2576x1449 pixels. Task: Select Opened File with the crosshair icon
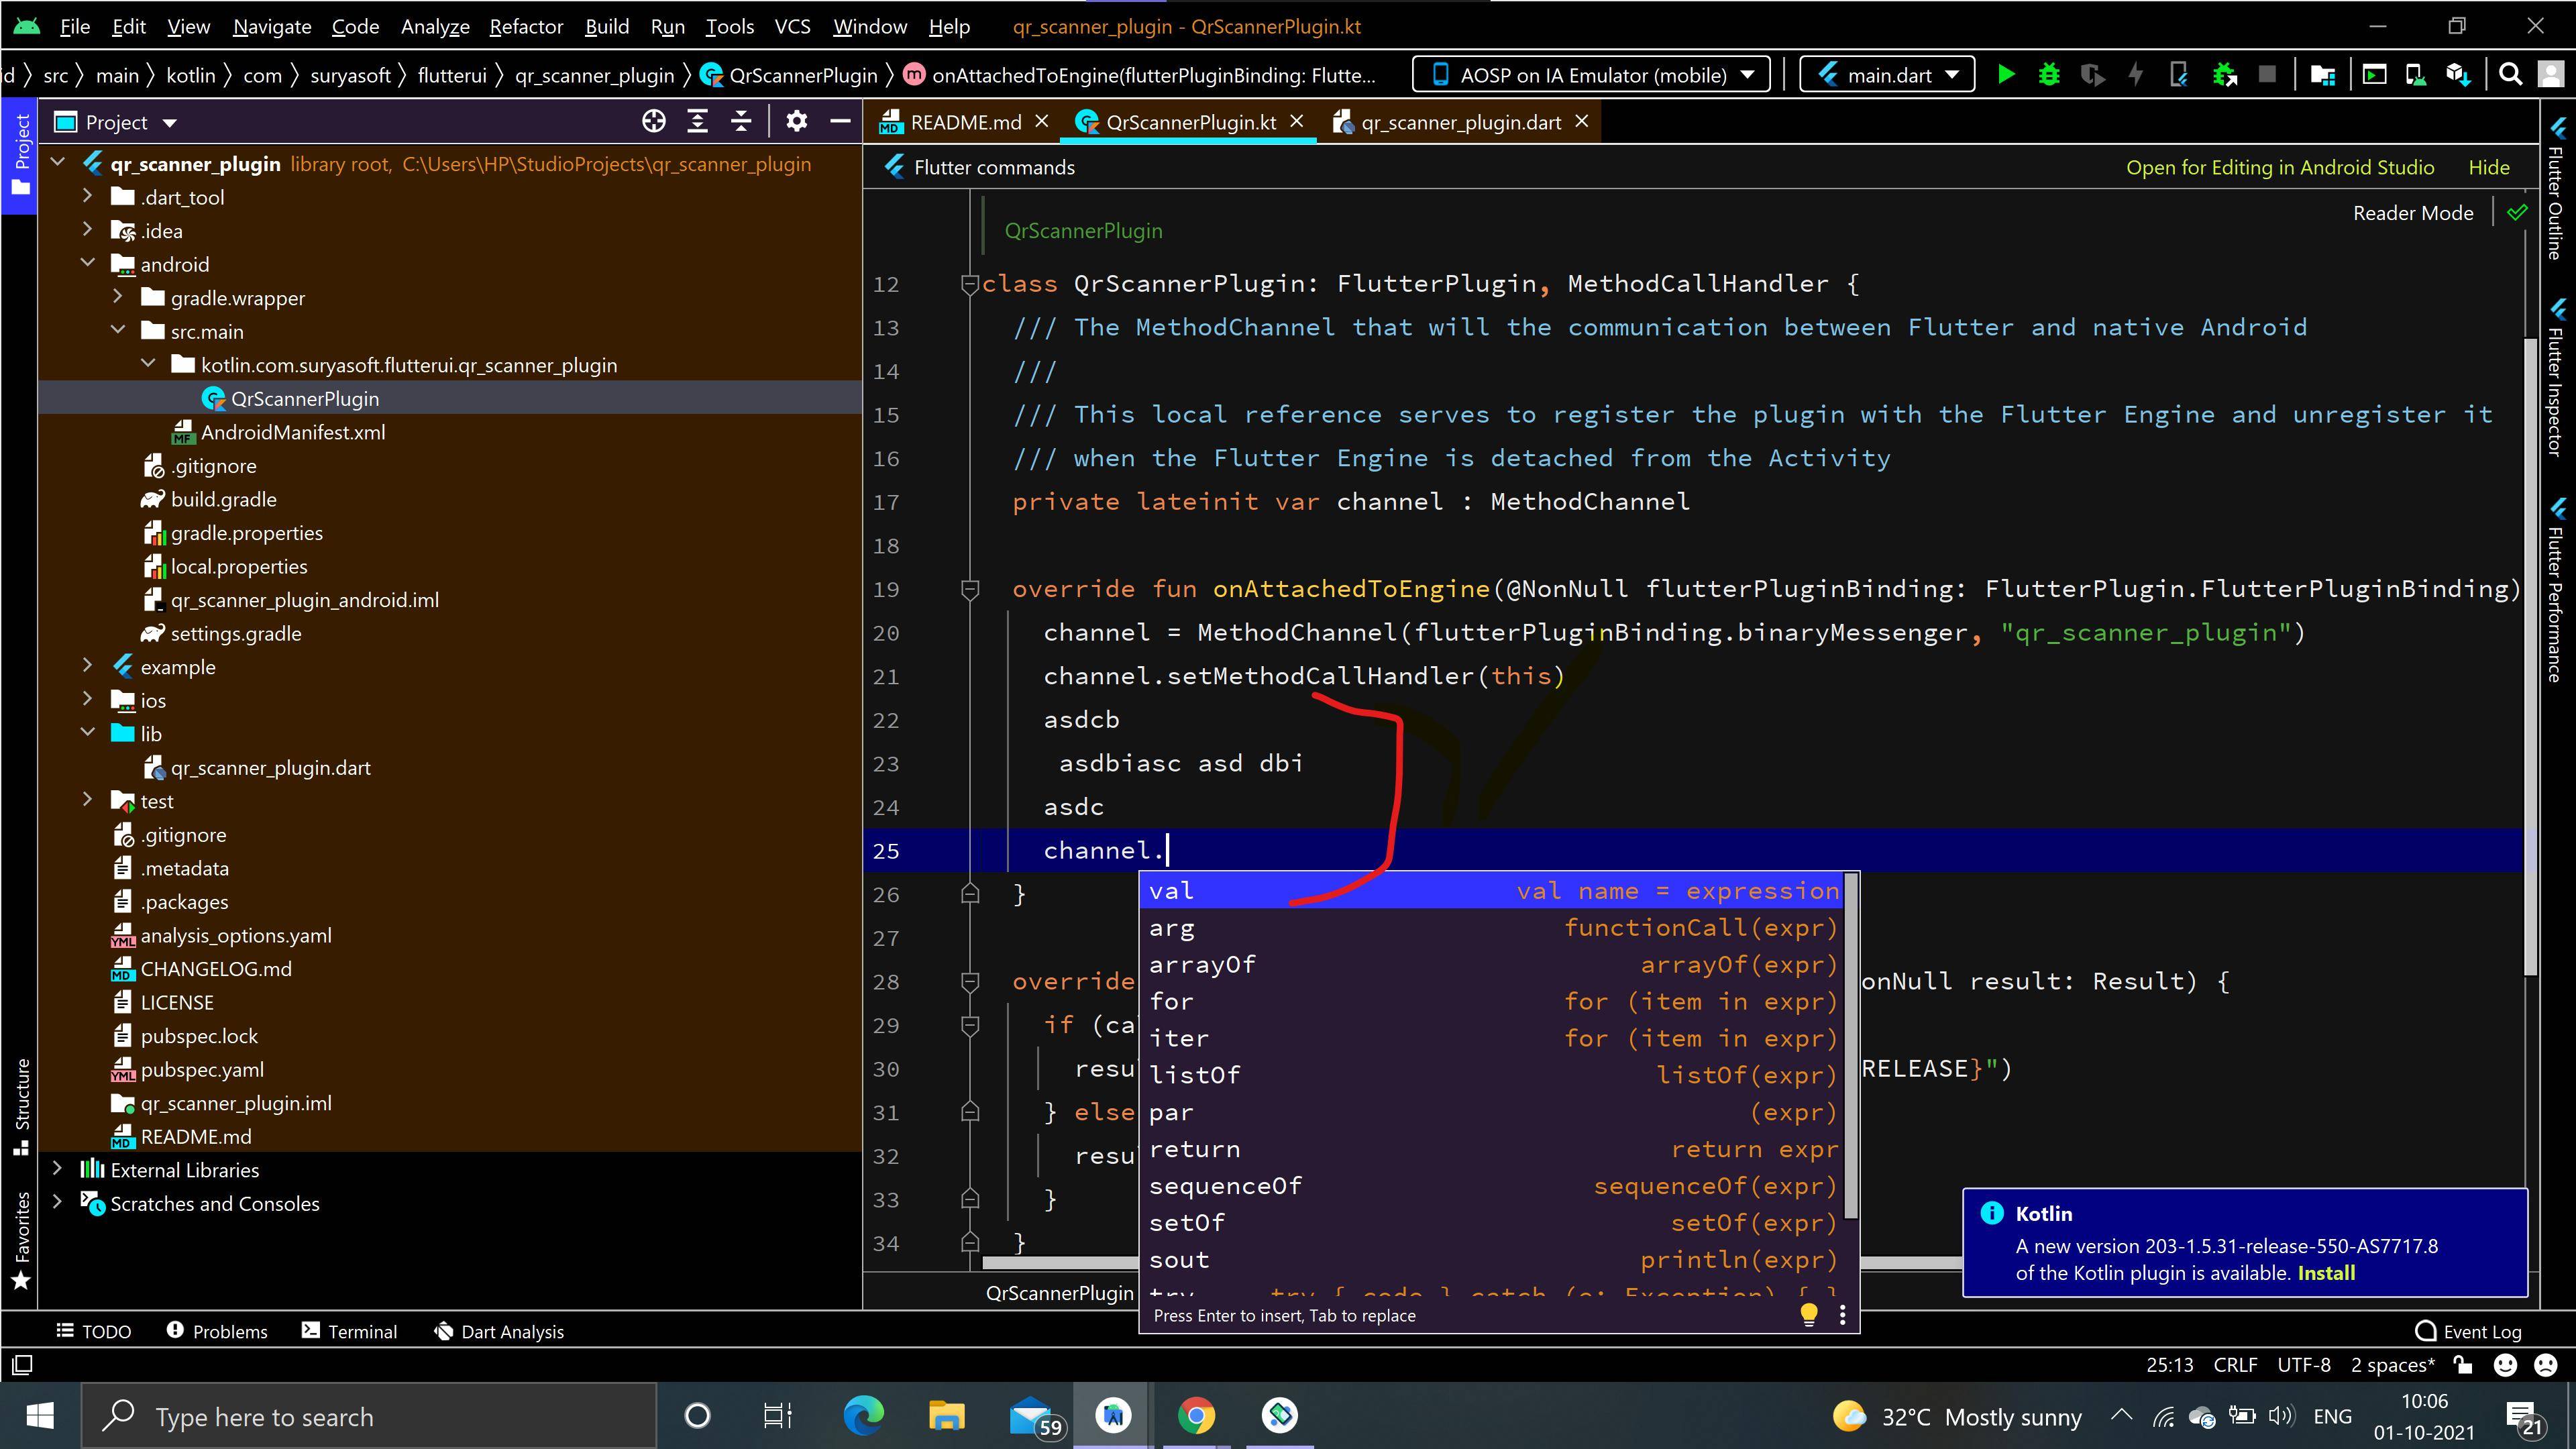tap(654, 121)
